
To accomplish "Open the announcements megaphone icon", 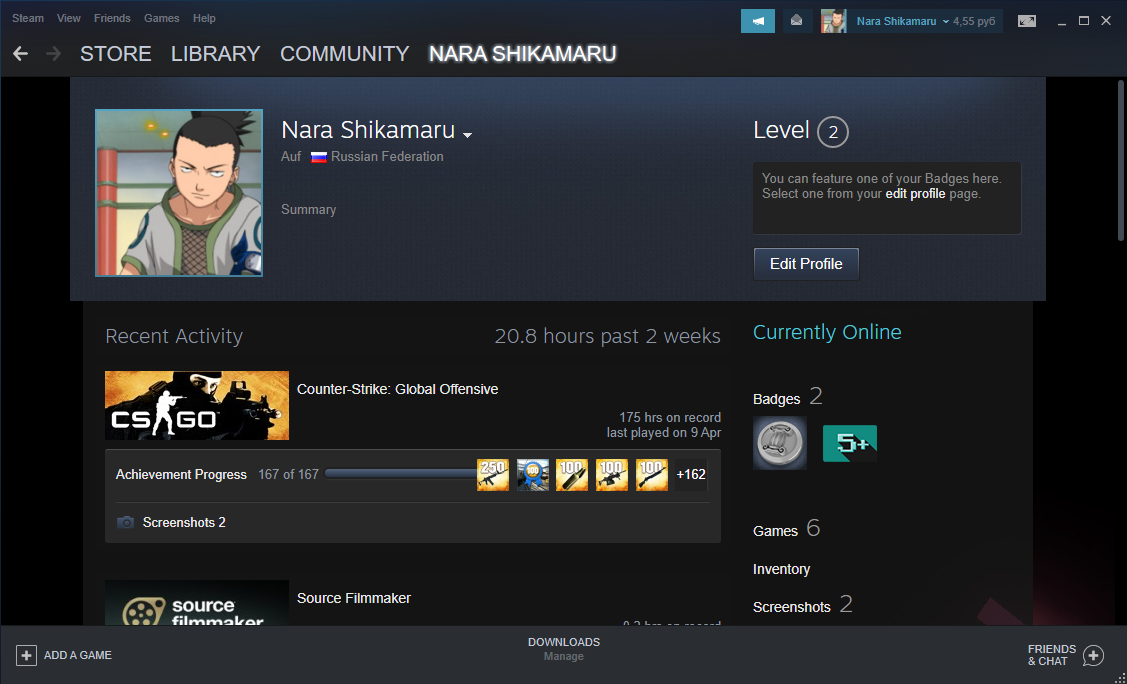I will click(758, 21).
